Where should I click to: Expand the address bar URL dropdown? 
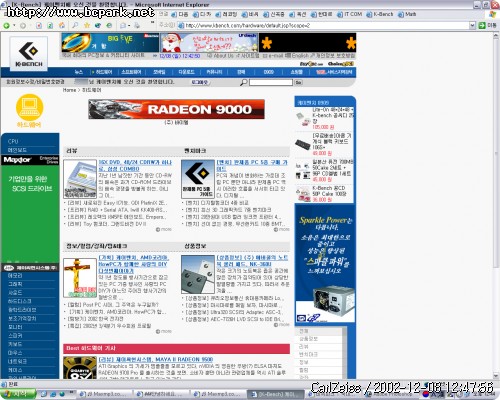472,25
